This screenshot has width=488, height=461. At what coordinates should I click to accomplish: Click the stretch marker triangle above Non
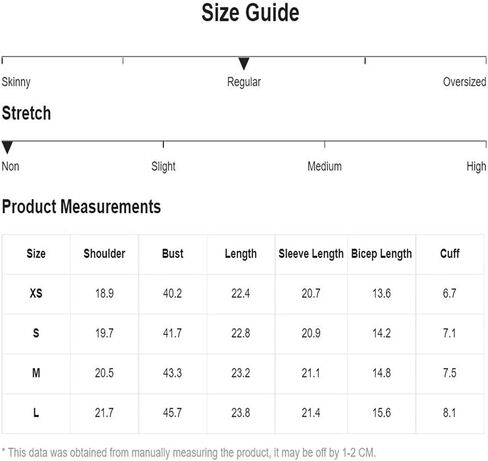pyautogui.click(x=7, y=147)
